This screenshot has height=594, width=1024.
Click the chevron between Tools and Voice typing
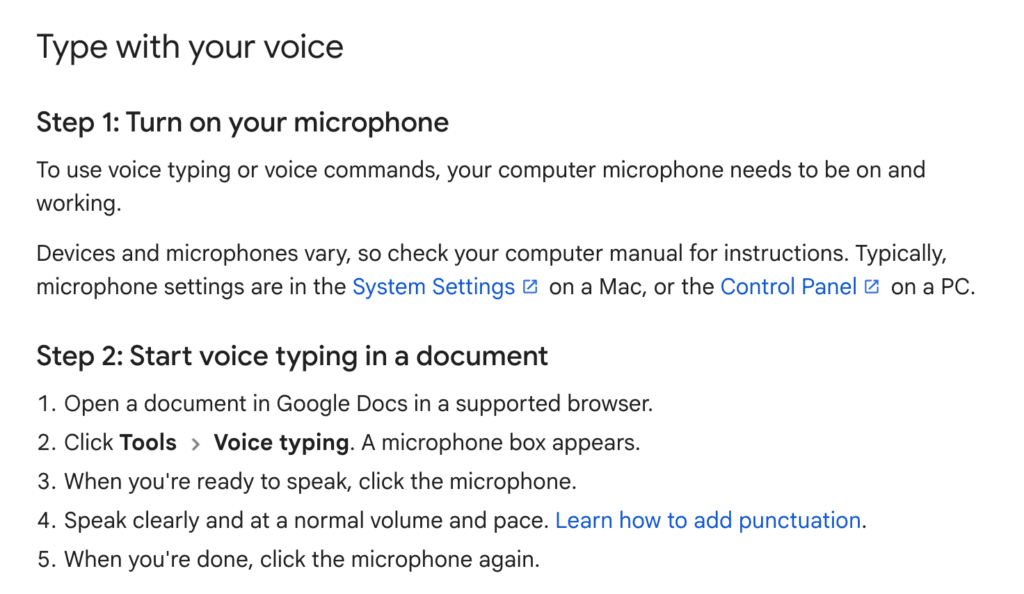195,443
